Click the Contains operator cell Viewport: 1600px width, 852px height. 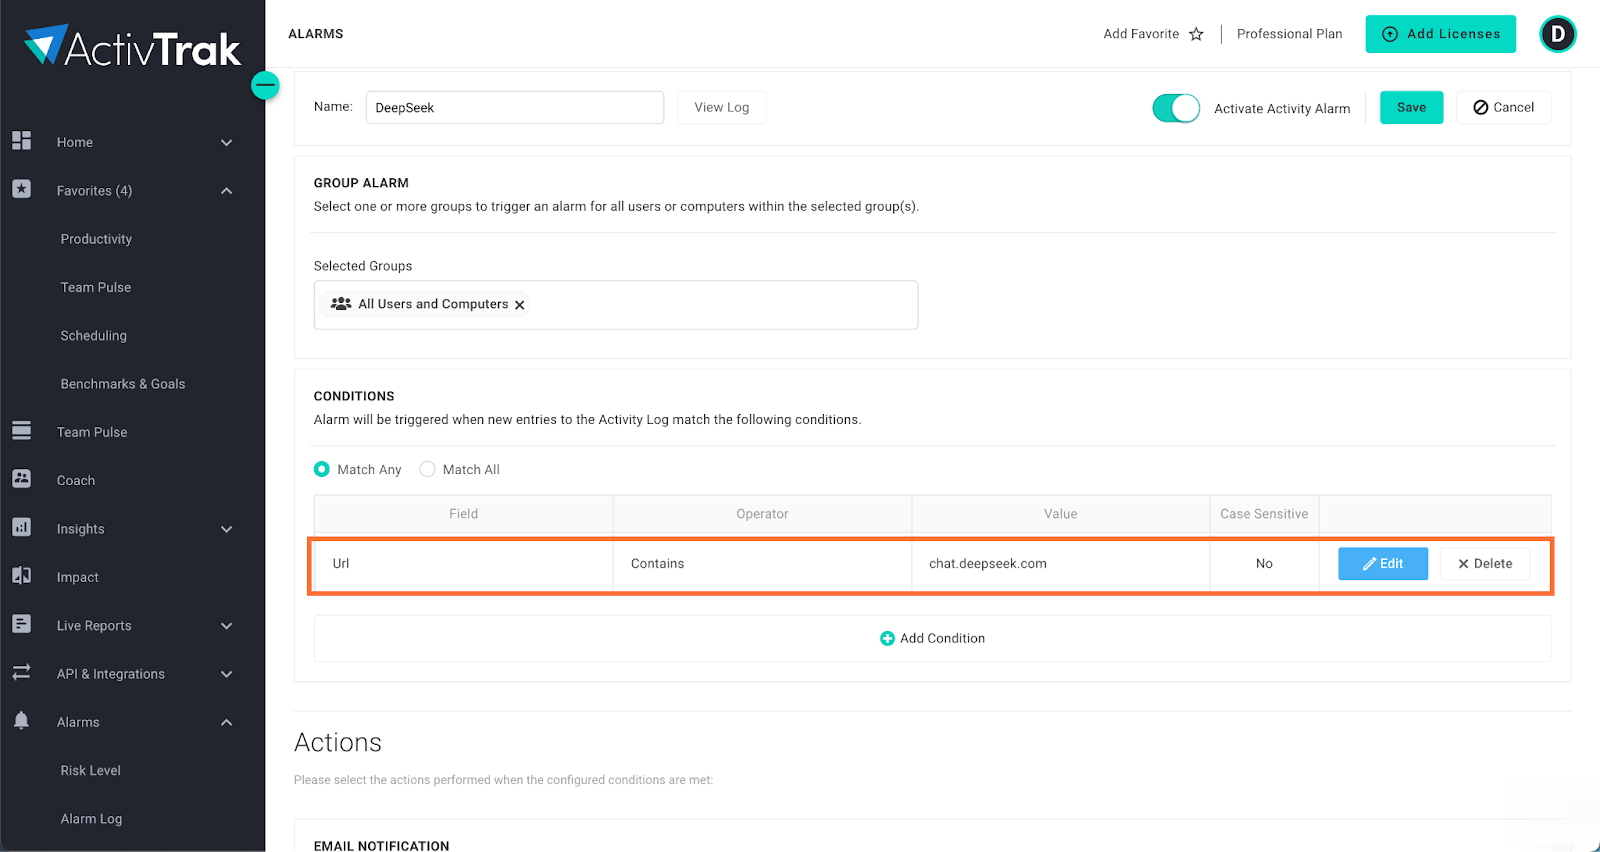762,564
